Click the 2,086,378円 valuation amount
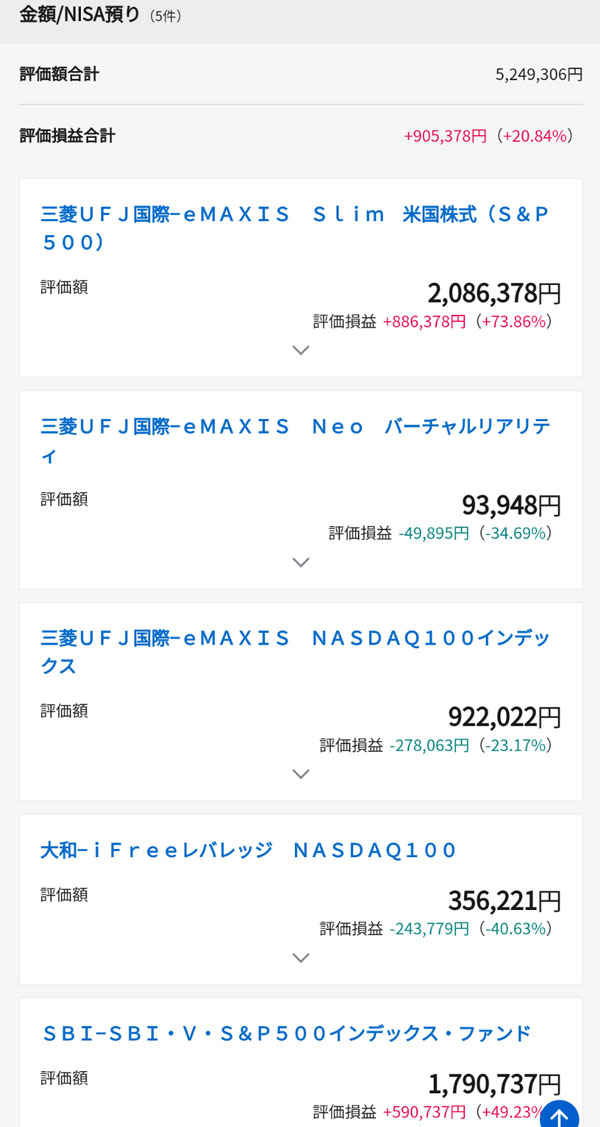 [x=494, y=293]
